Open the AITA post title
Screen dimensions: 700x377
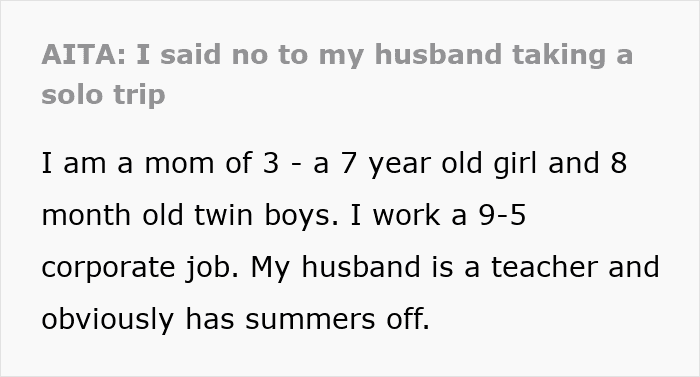point(337,74)
